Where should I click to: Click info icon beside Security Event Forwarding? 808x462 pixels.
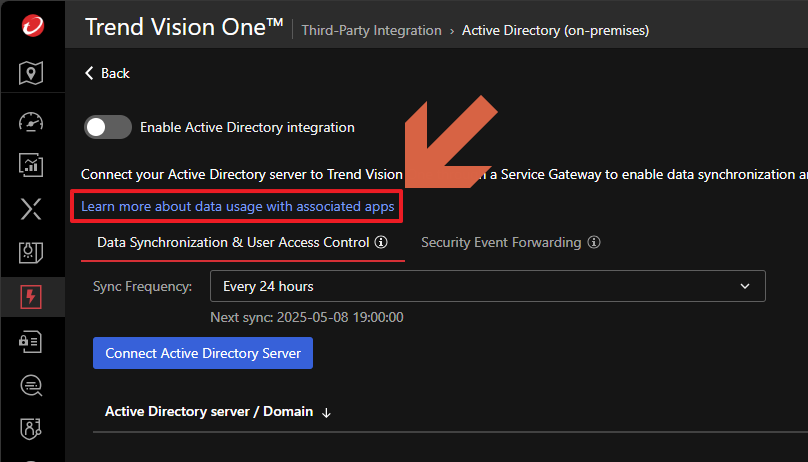[594, 242]
